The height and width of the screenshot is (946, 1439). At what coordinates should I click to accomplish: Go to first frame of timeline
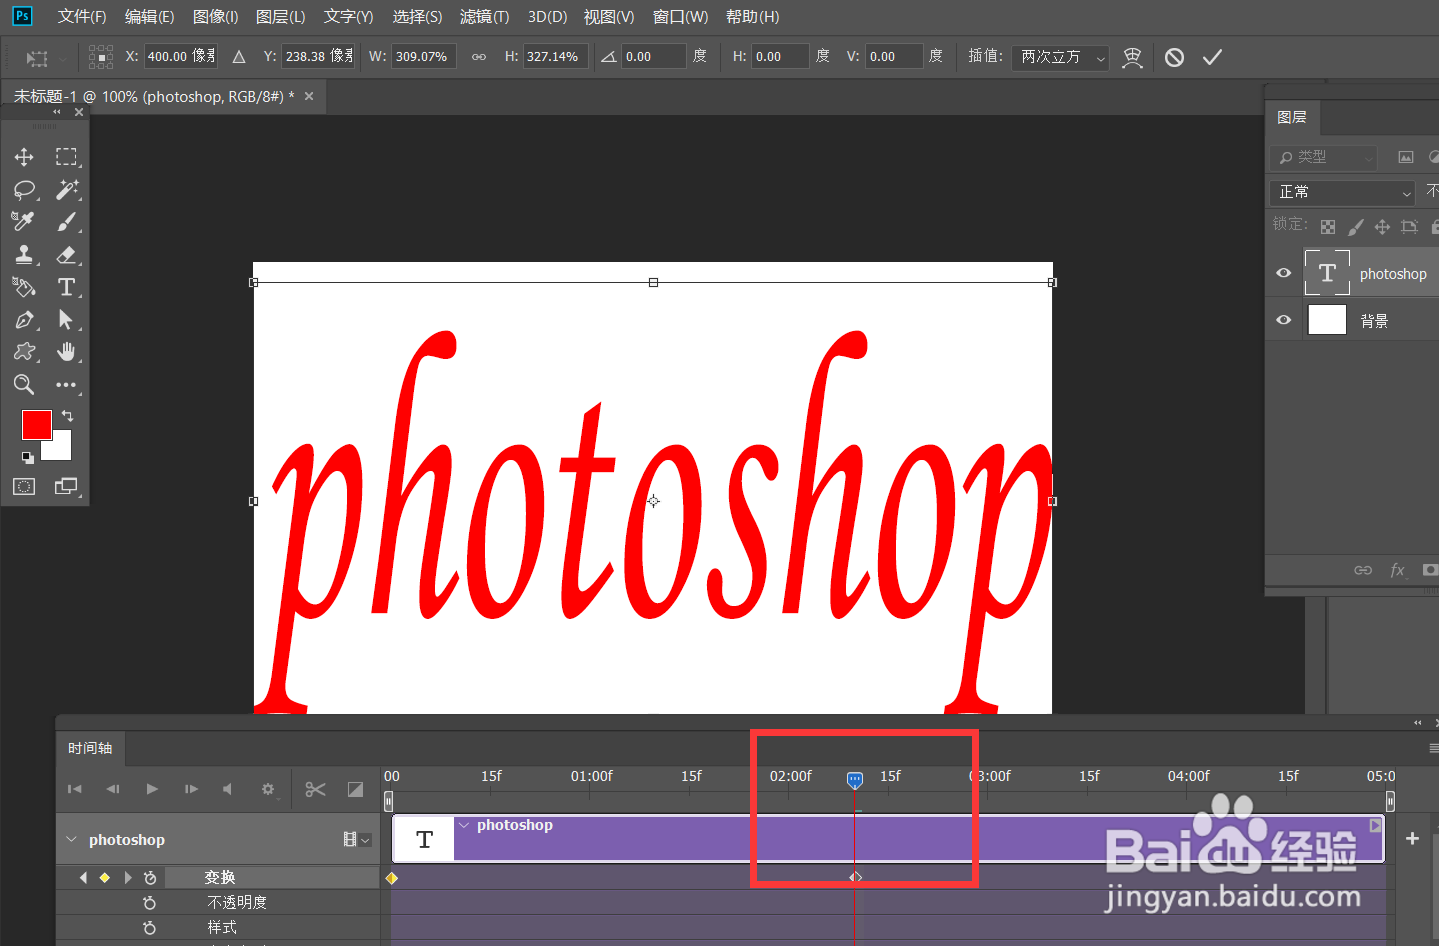tap(75, 789)
